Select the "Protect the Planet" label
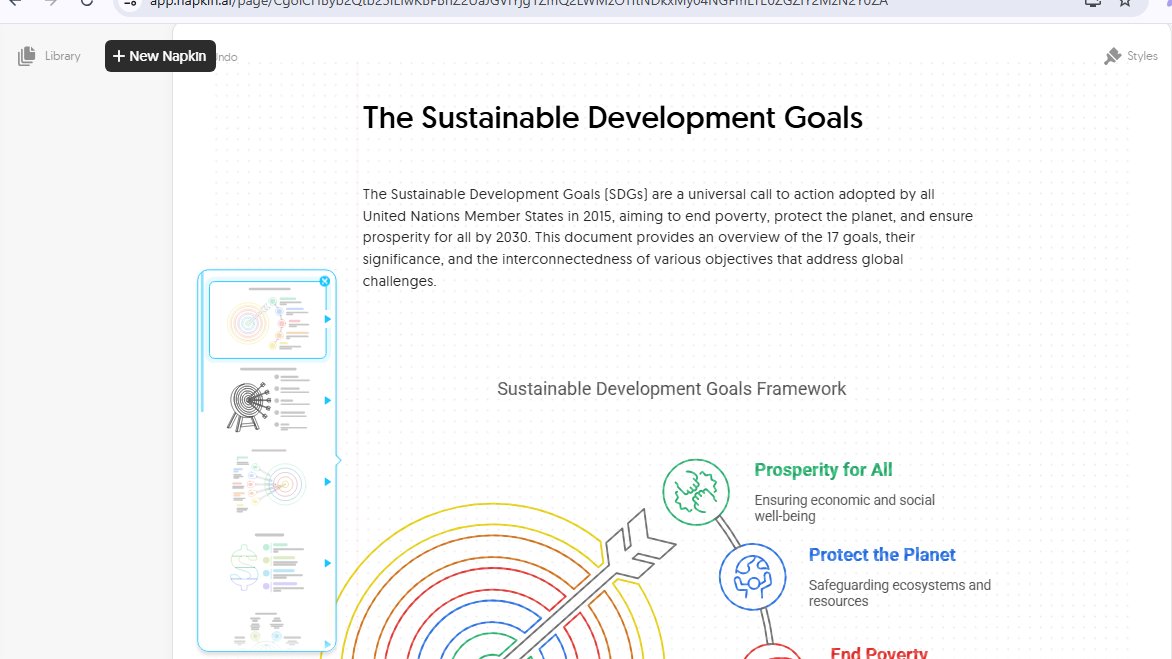This screenshot has width=1172, height=659. point(882,555)
